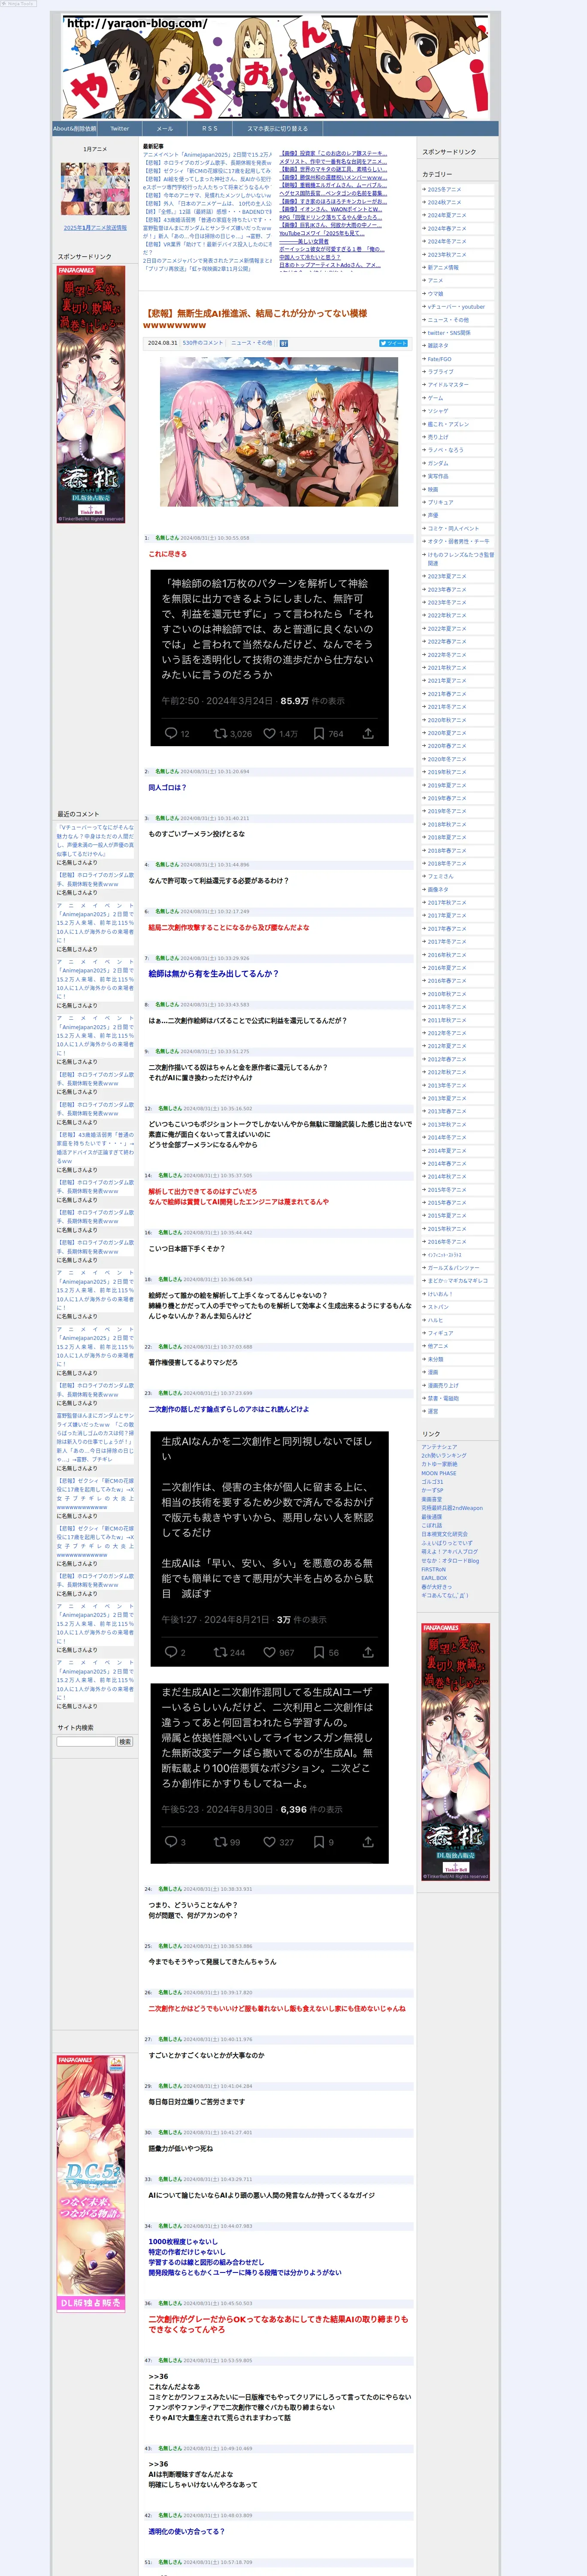587x2576 pixels.
Task: Click the retweet icon showing 3,026
Action: pos(220,734)
